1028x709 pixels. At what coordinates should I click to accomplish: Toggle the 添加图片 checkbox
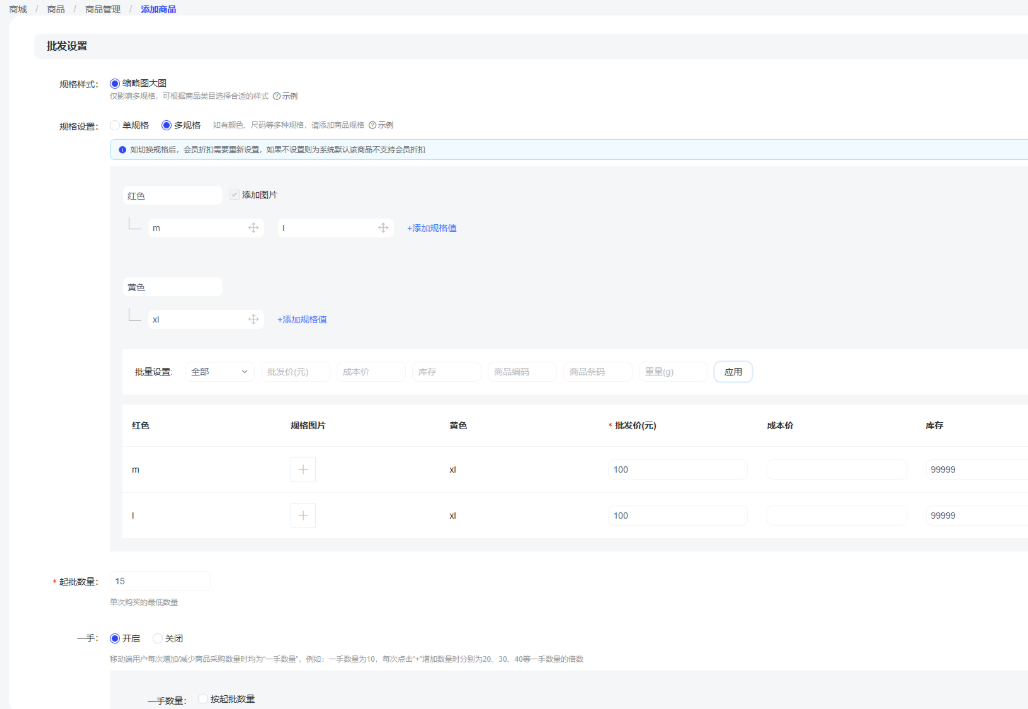pyautogui.click(x=234, y=195)
